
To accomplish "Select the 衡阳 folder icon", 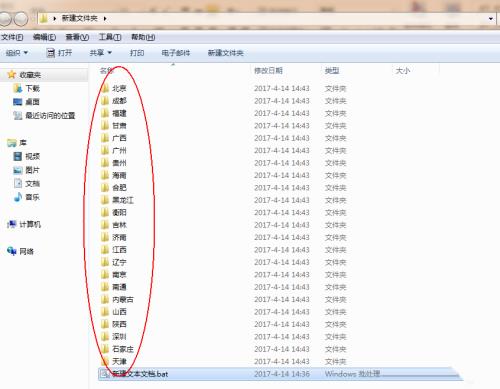I will coord(105,212).
